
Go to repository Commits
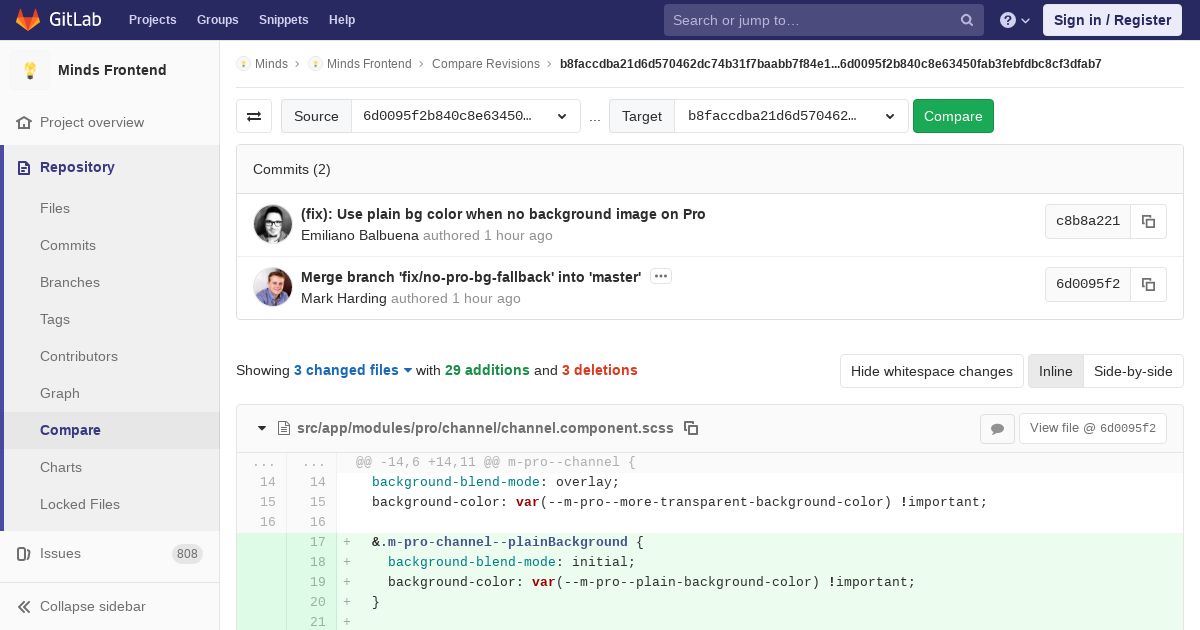(x=68, y=245)
